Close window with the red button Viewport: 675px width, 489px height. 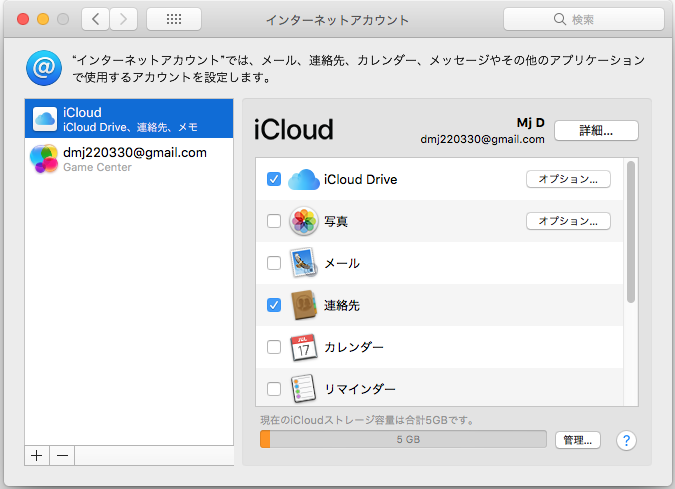pos(23,19)
